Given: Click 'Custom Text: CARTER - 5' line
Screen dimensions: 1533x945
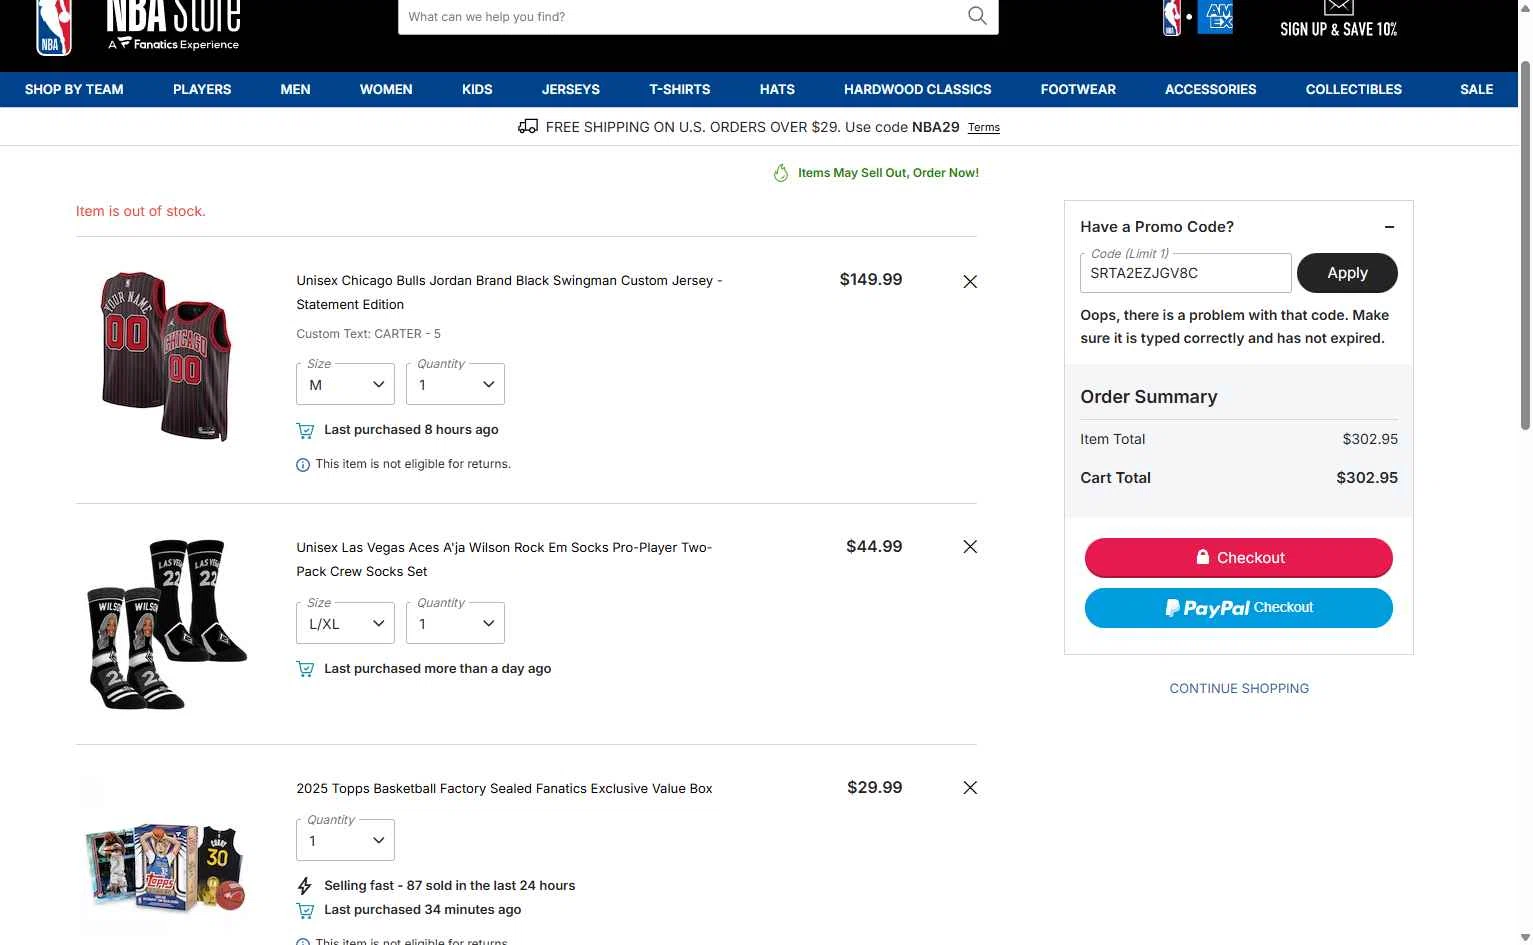Looking at the screenshot, I should pyautogui.click(x=368, y=334).
